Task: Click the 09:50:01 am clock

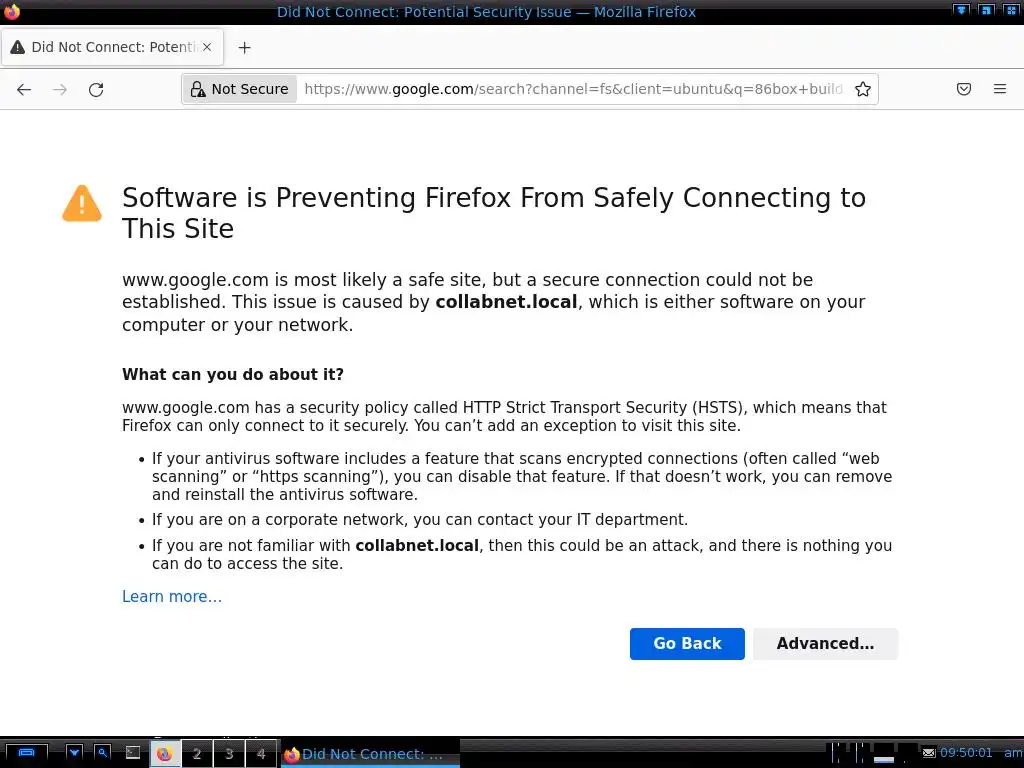Action: pyautogui.click(x=982, y=753)
